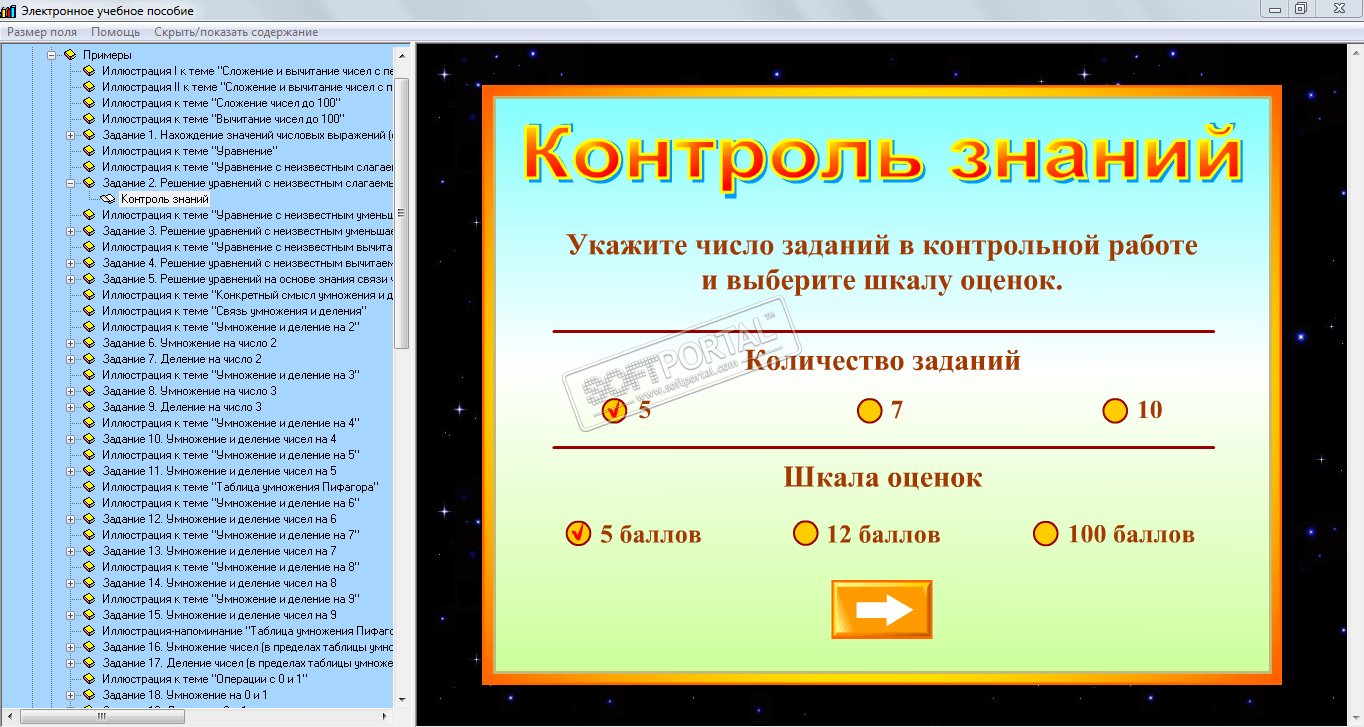Expand Задание 1 tree node

coord(70,135)
